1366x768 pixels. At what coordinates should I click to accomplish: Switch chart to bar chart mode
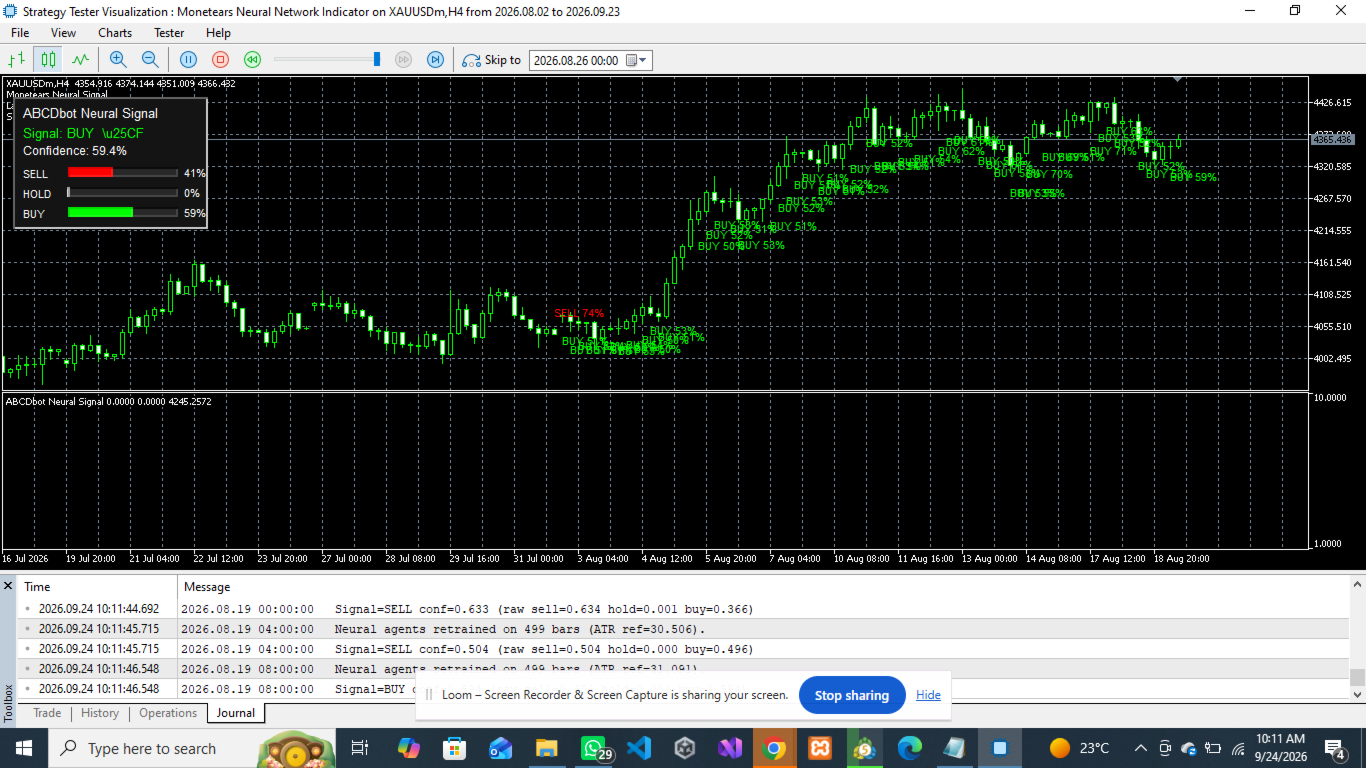[18, 60]
